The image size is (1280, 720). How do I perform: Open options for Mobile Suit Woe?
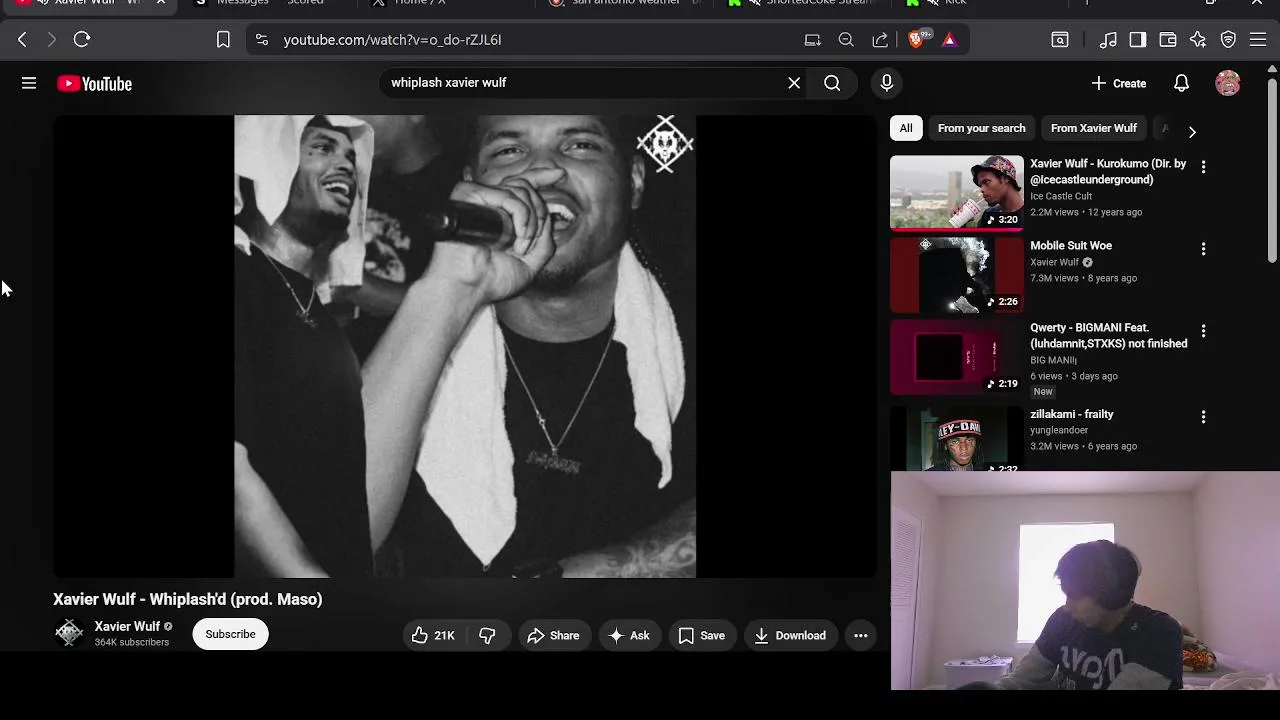pyautogui.click(x=1203, y=248)
